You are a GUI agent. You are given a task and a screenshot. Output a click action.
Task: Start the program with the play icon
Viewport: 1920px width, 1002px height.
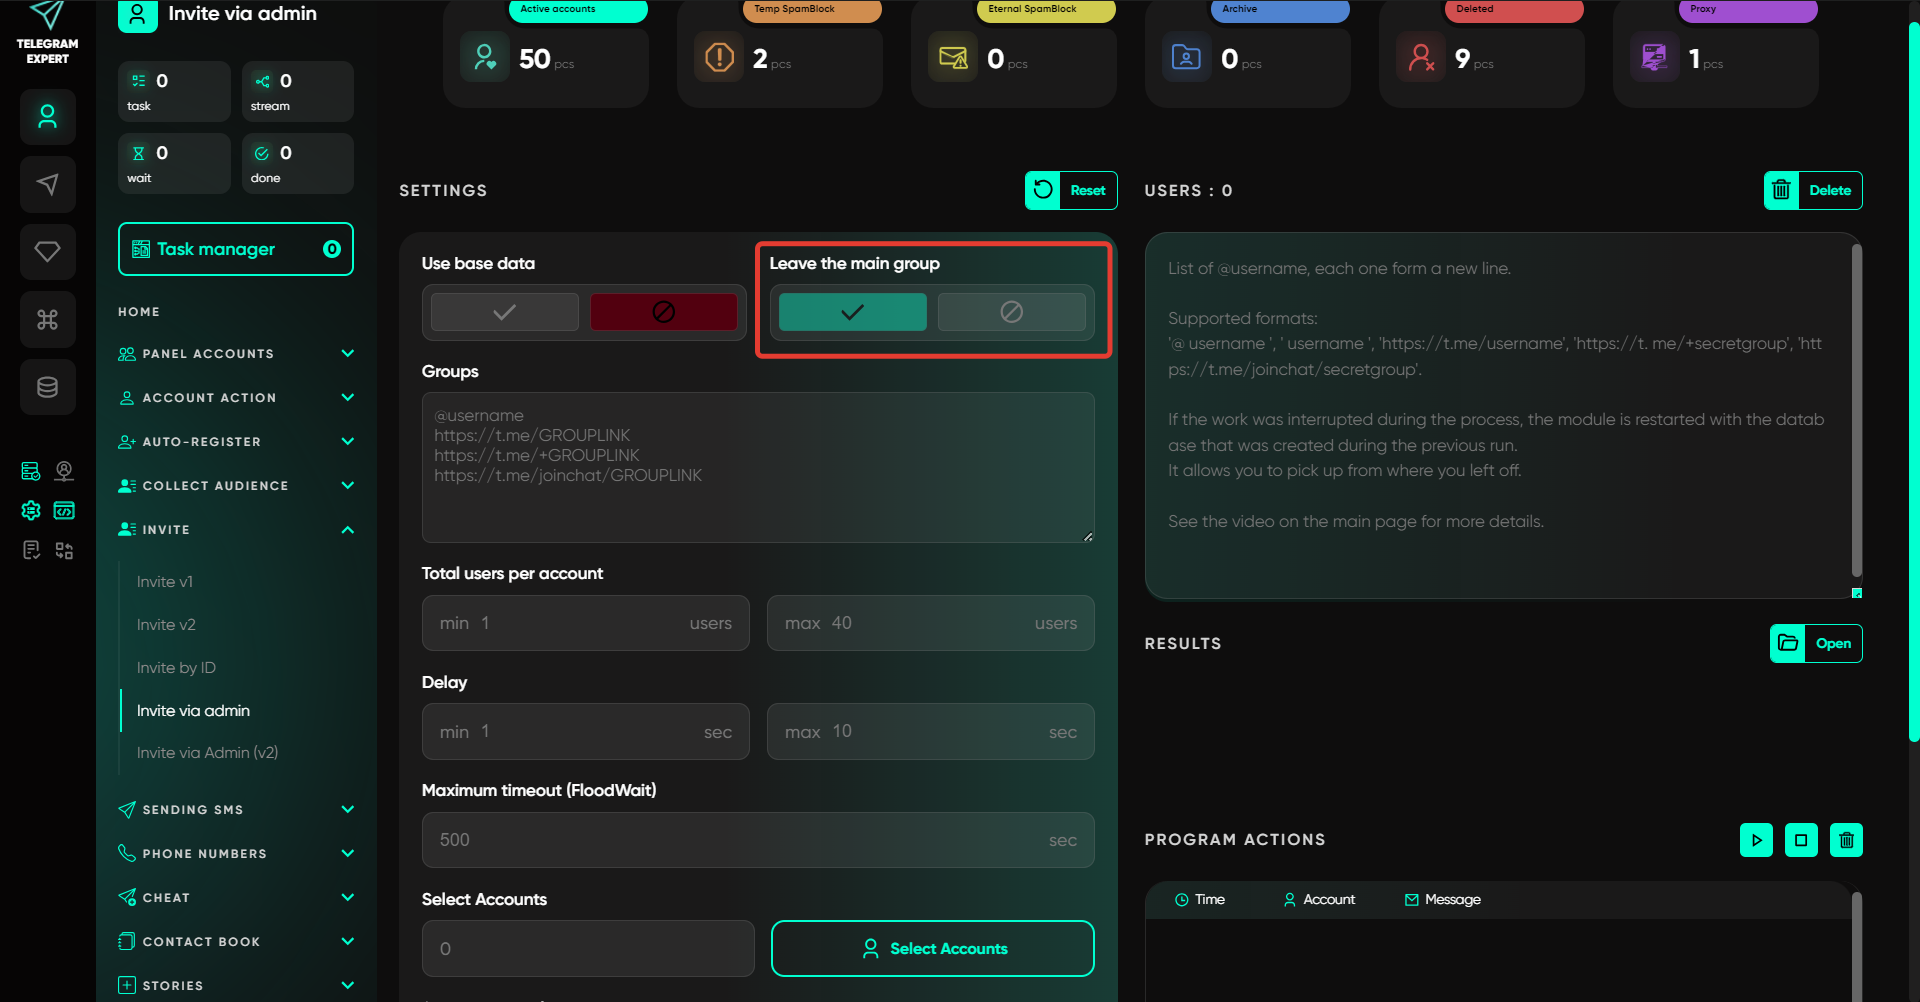tap(1756, 840)
